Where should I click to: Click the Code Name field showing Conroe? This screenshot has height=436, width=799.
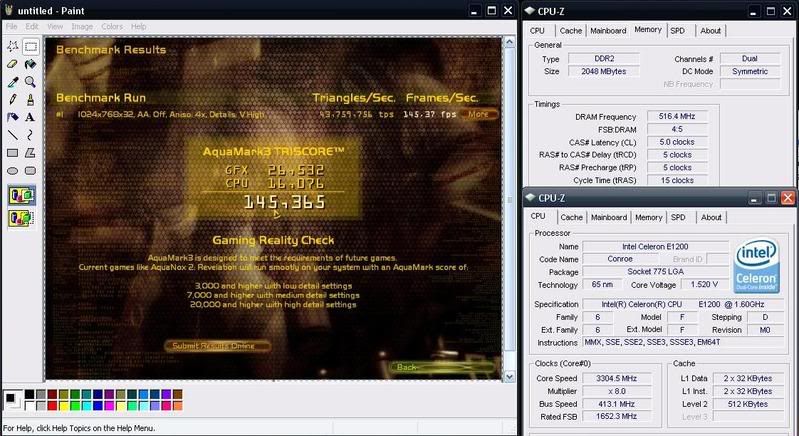pyautogui.click(x=620, y=259)
